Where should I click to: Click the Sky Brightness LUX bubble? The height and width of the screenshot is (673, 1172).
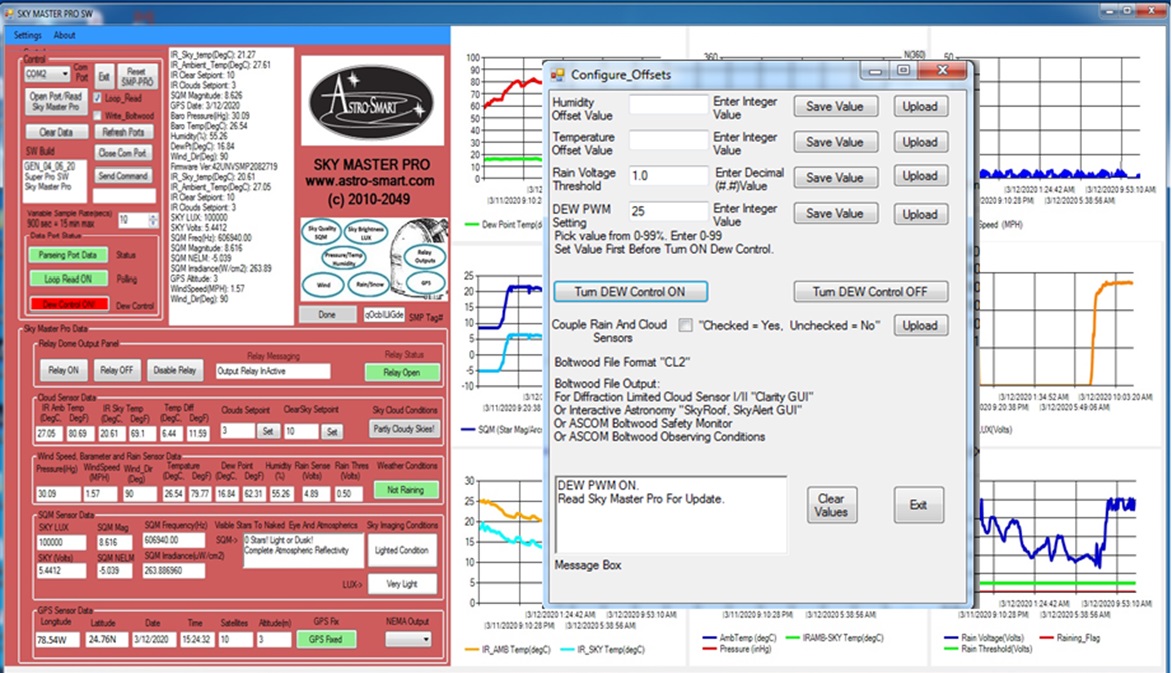click(366, 233)
